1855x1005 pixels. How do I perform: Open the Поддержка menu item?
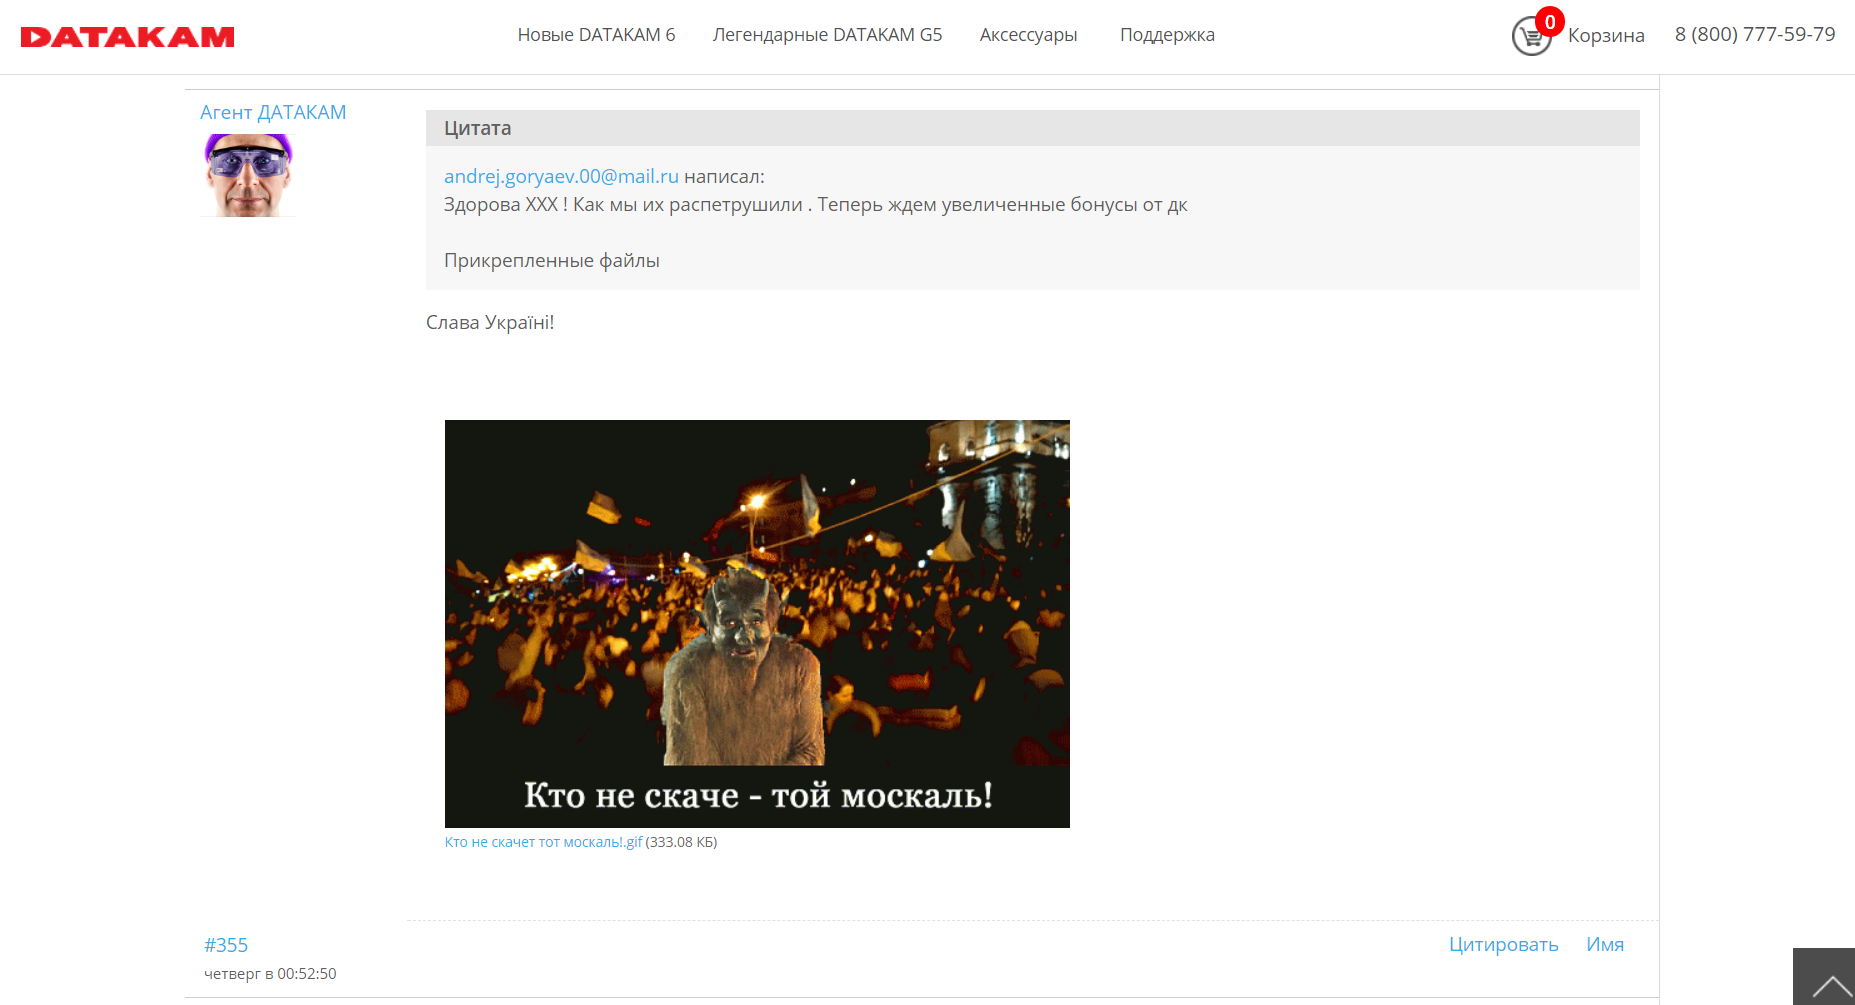tap(1167, 35)
